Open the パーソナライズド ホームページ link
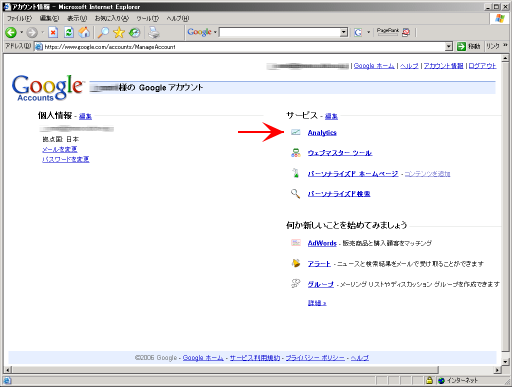 coord(353,174)
